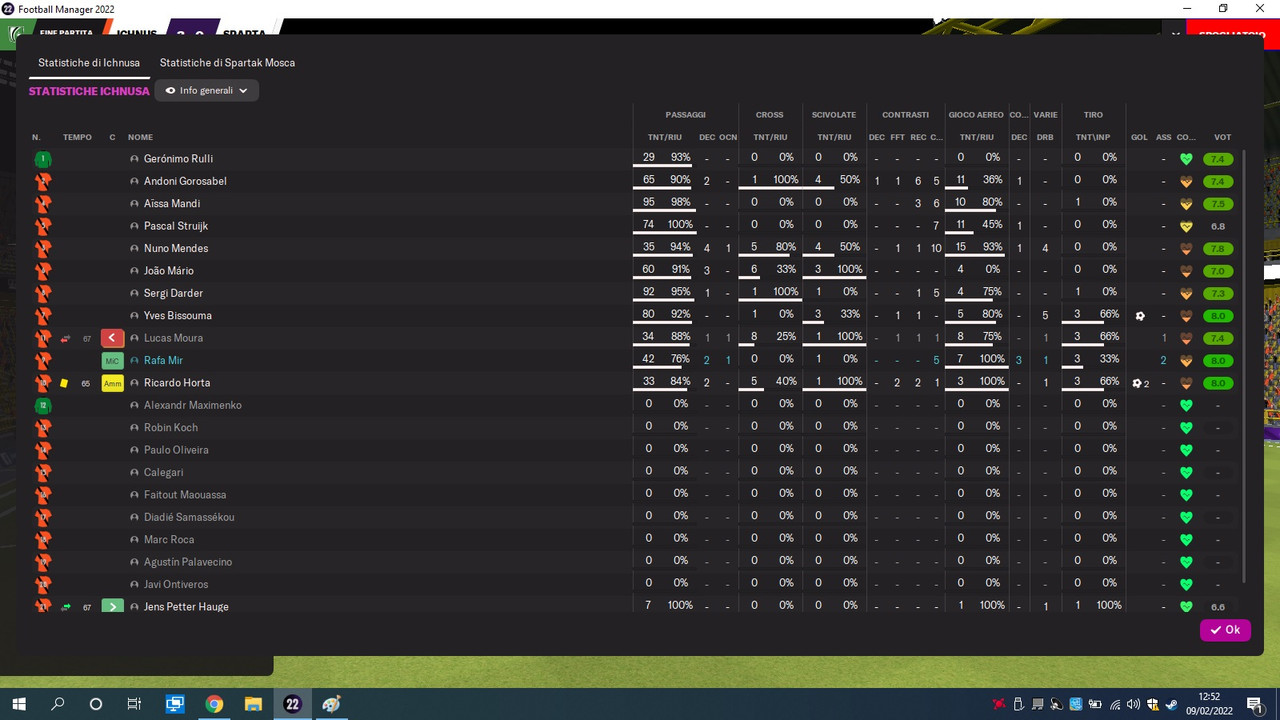Click the GIOCO AEREO column group header
Image resolution: width=1280 pixels, height=720 pixels.
click(x=976, y=115)
